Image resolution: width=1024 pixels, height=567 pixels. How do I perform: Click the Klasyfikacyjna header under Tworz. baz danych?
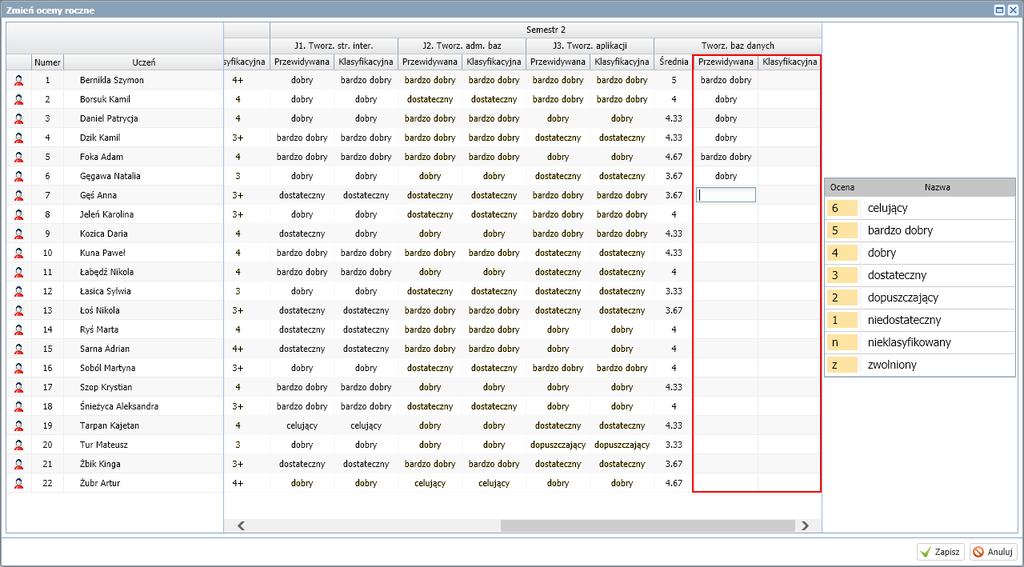[x=790, y=62]
